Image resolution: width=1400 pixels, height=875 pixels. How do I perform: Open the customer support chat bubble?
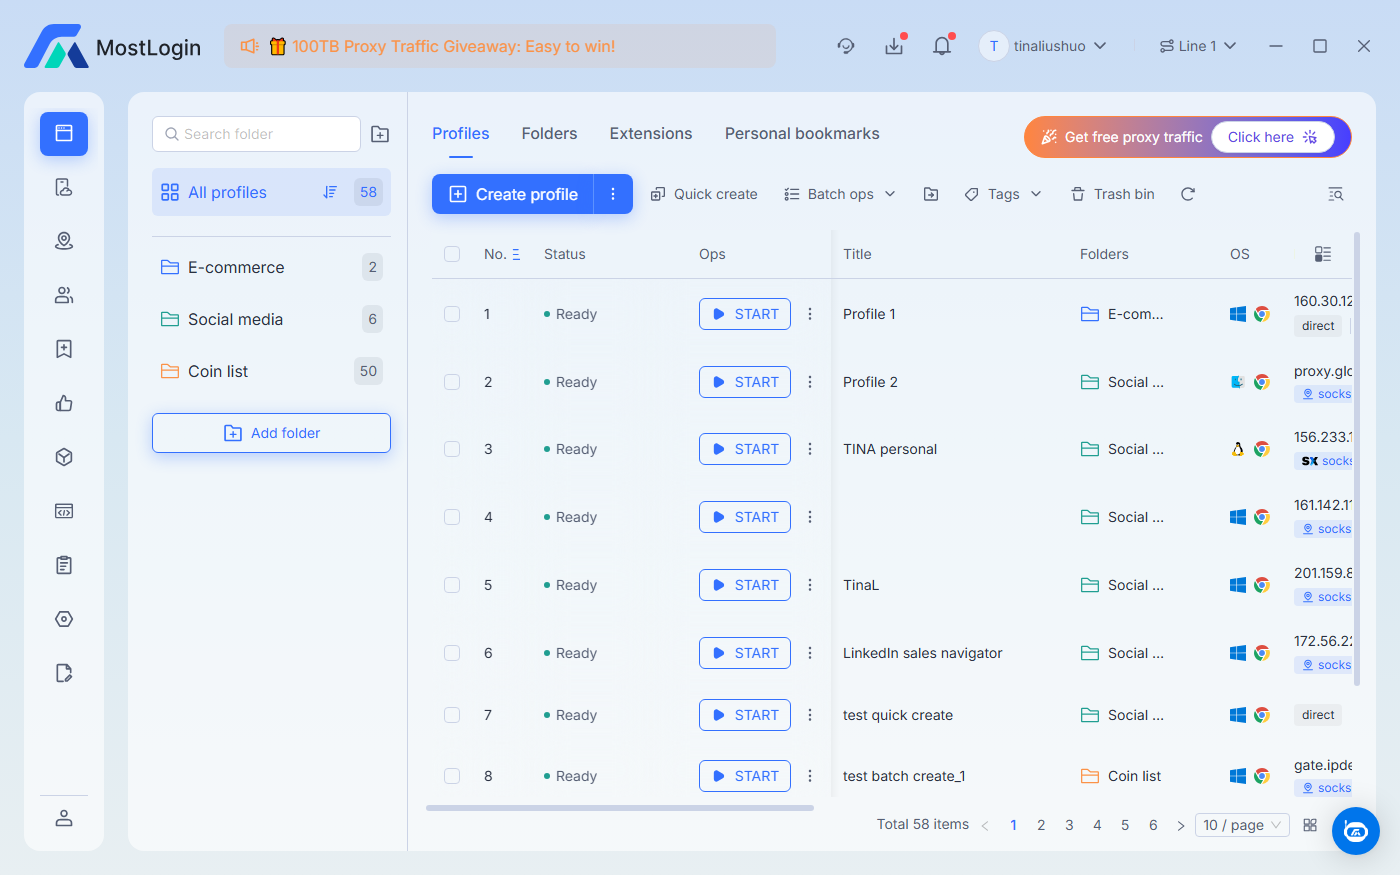(1355, 831)
